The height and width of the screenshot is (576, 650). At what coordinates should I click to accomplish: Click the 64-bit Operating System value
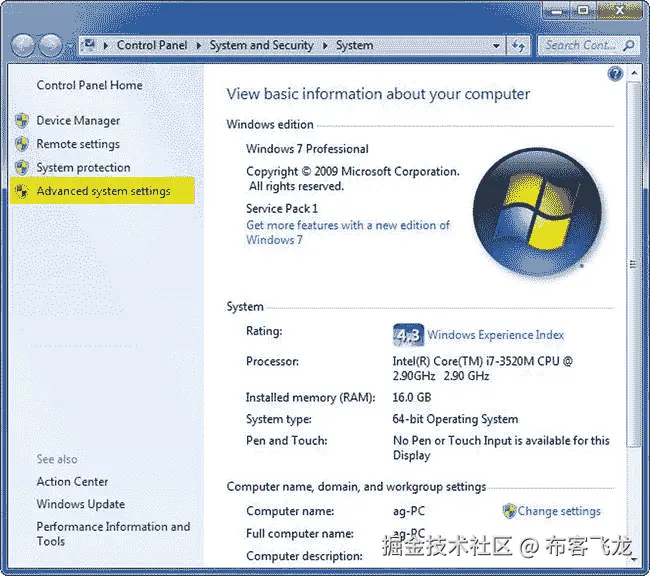(x=455, y=419)
